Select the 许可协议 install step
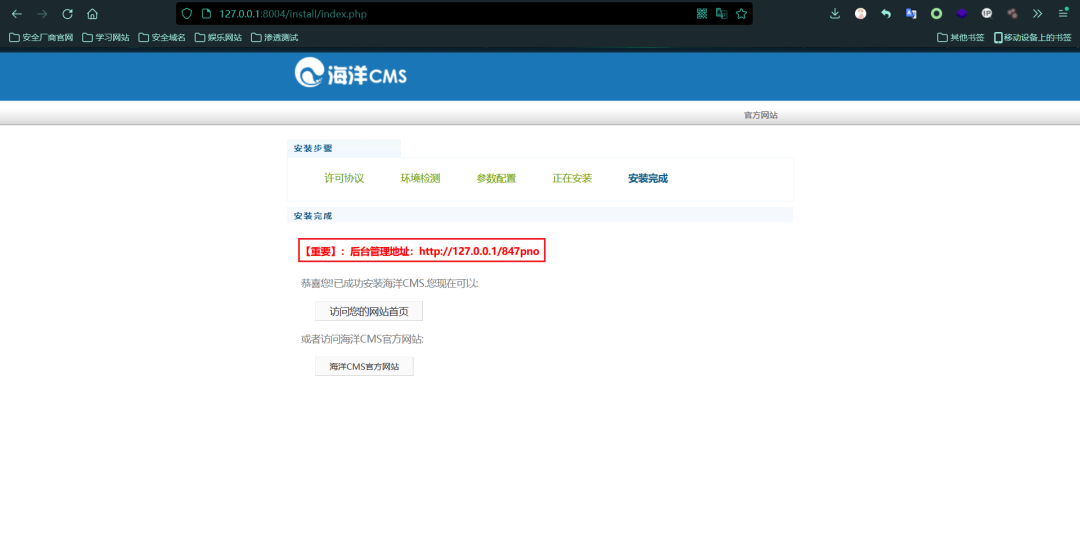Screen dimensions: 1080x548 [x=344, y=178]
